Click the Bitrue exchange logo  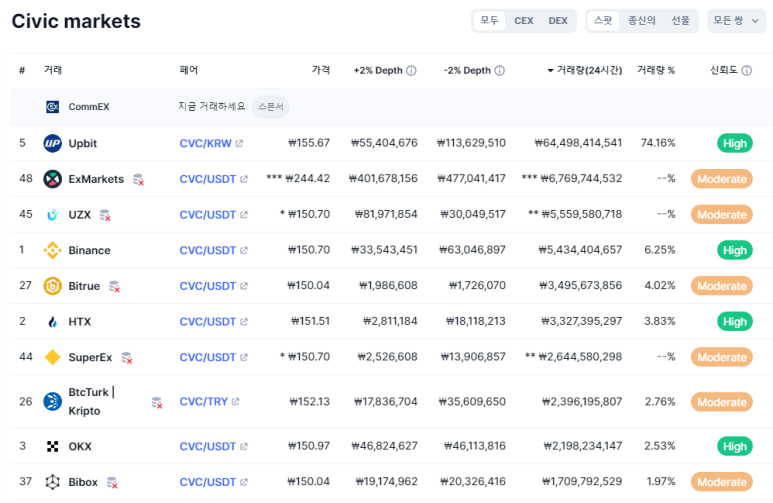click(x=53, y=286)
